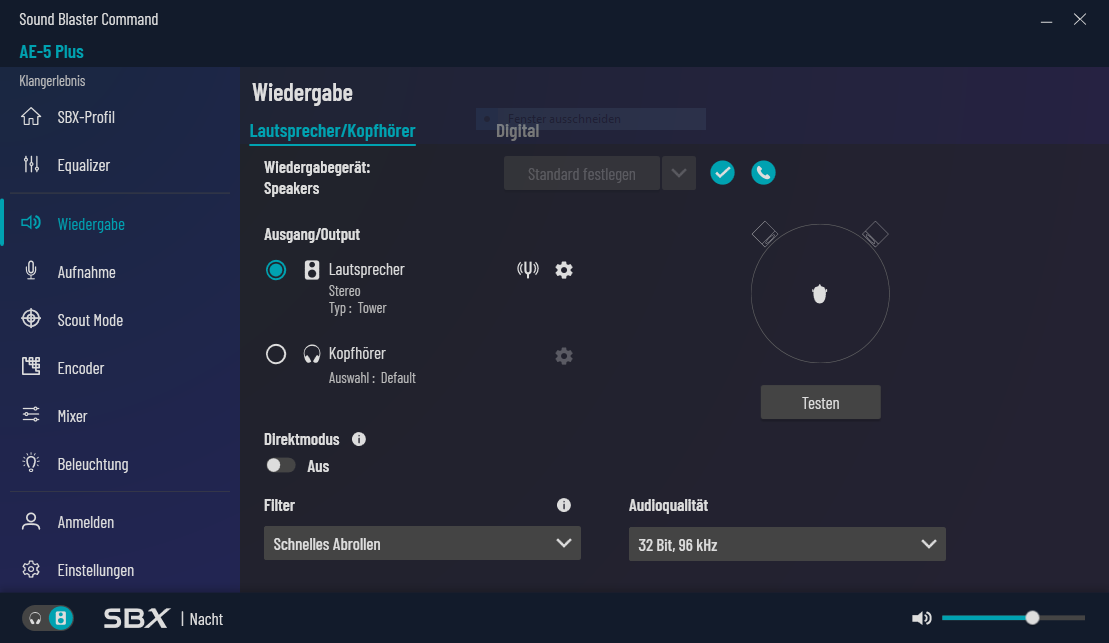Screen dimensions: 1109x643
Task: Open Scout Mode page
Action: pos(90,320)
